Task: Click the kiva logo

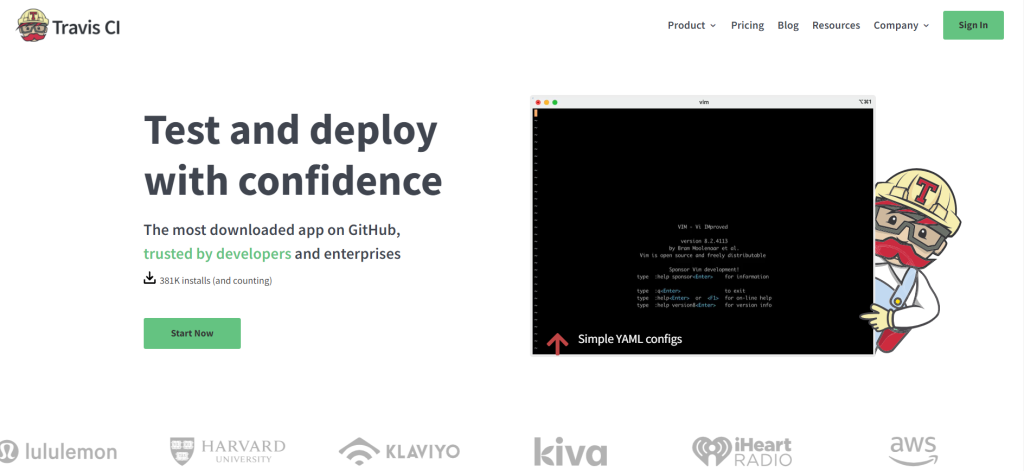Action: (570, 451)
